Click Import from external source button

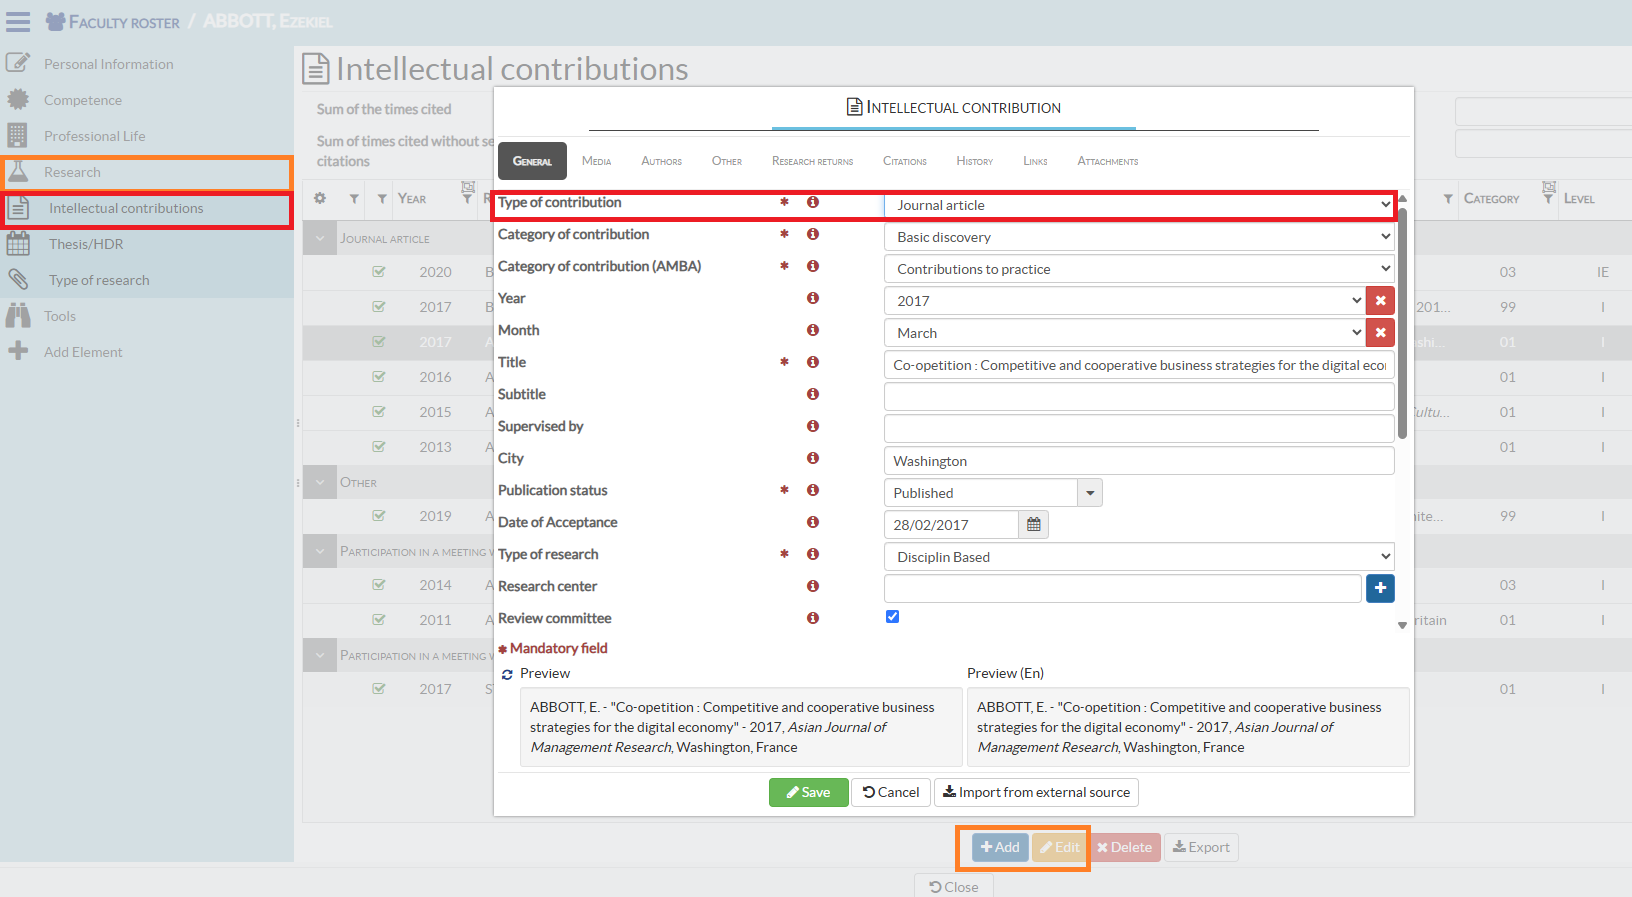click(x=1036, y=792)
